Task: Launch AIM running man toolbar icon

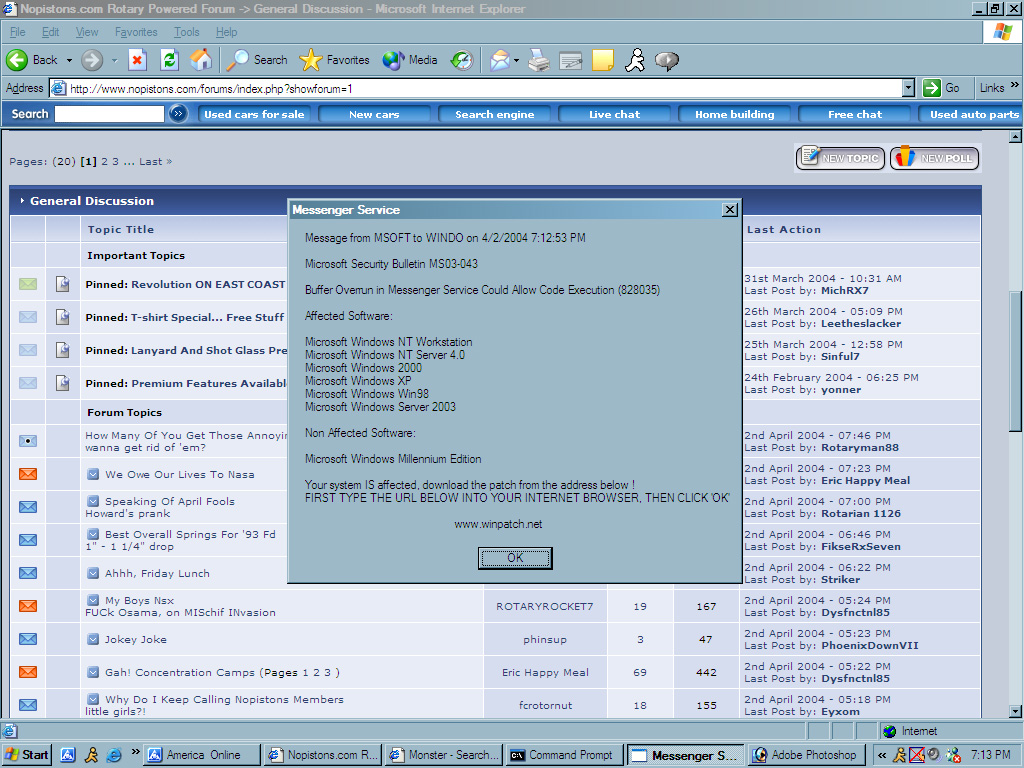Action: tap(635, 60)
